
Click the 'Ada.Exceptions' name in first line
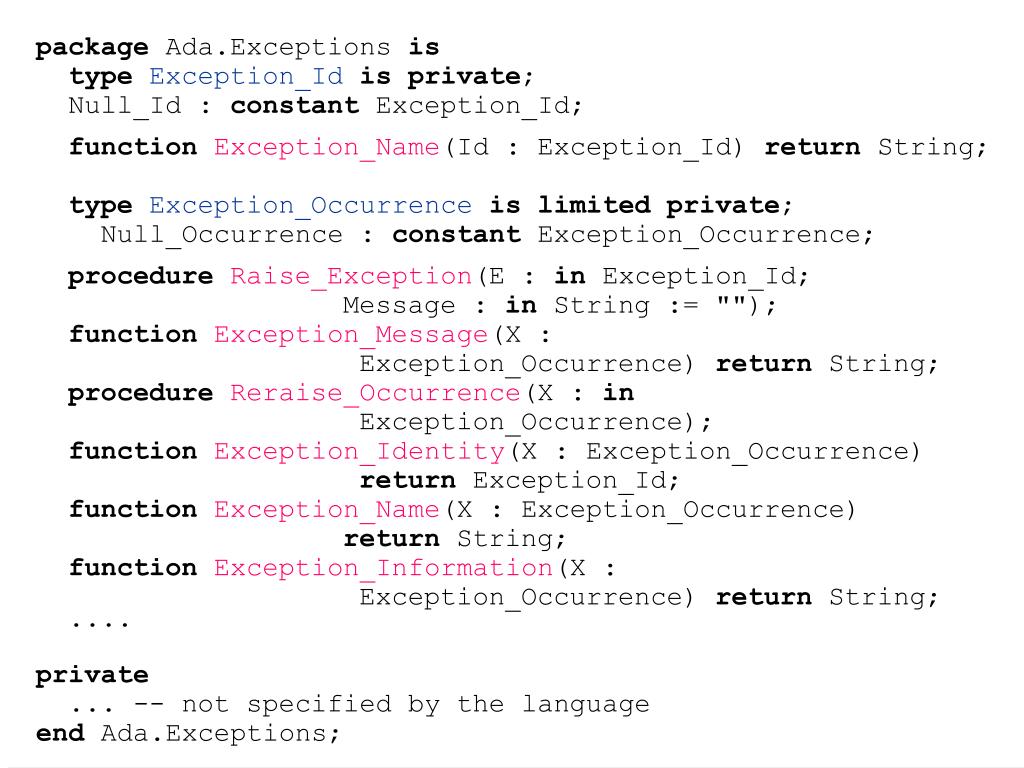pos(278,48)
